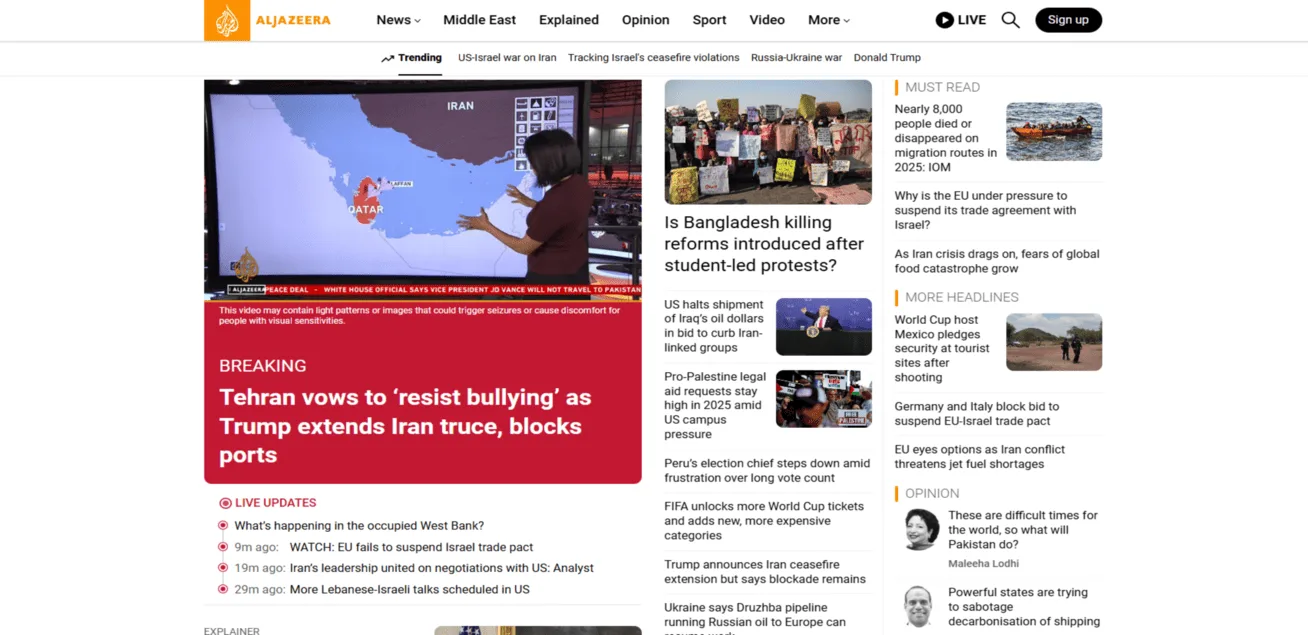
Task: Click the Trump podium thumbnail
Action: tap(824, 326)
